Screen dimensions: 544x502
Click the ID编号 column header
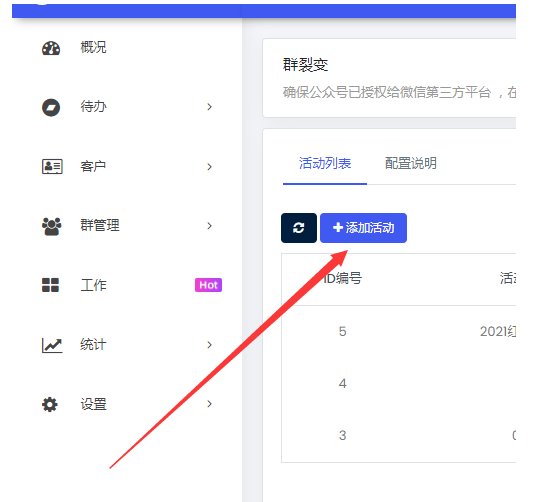click(342, 278)
